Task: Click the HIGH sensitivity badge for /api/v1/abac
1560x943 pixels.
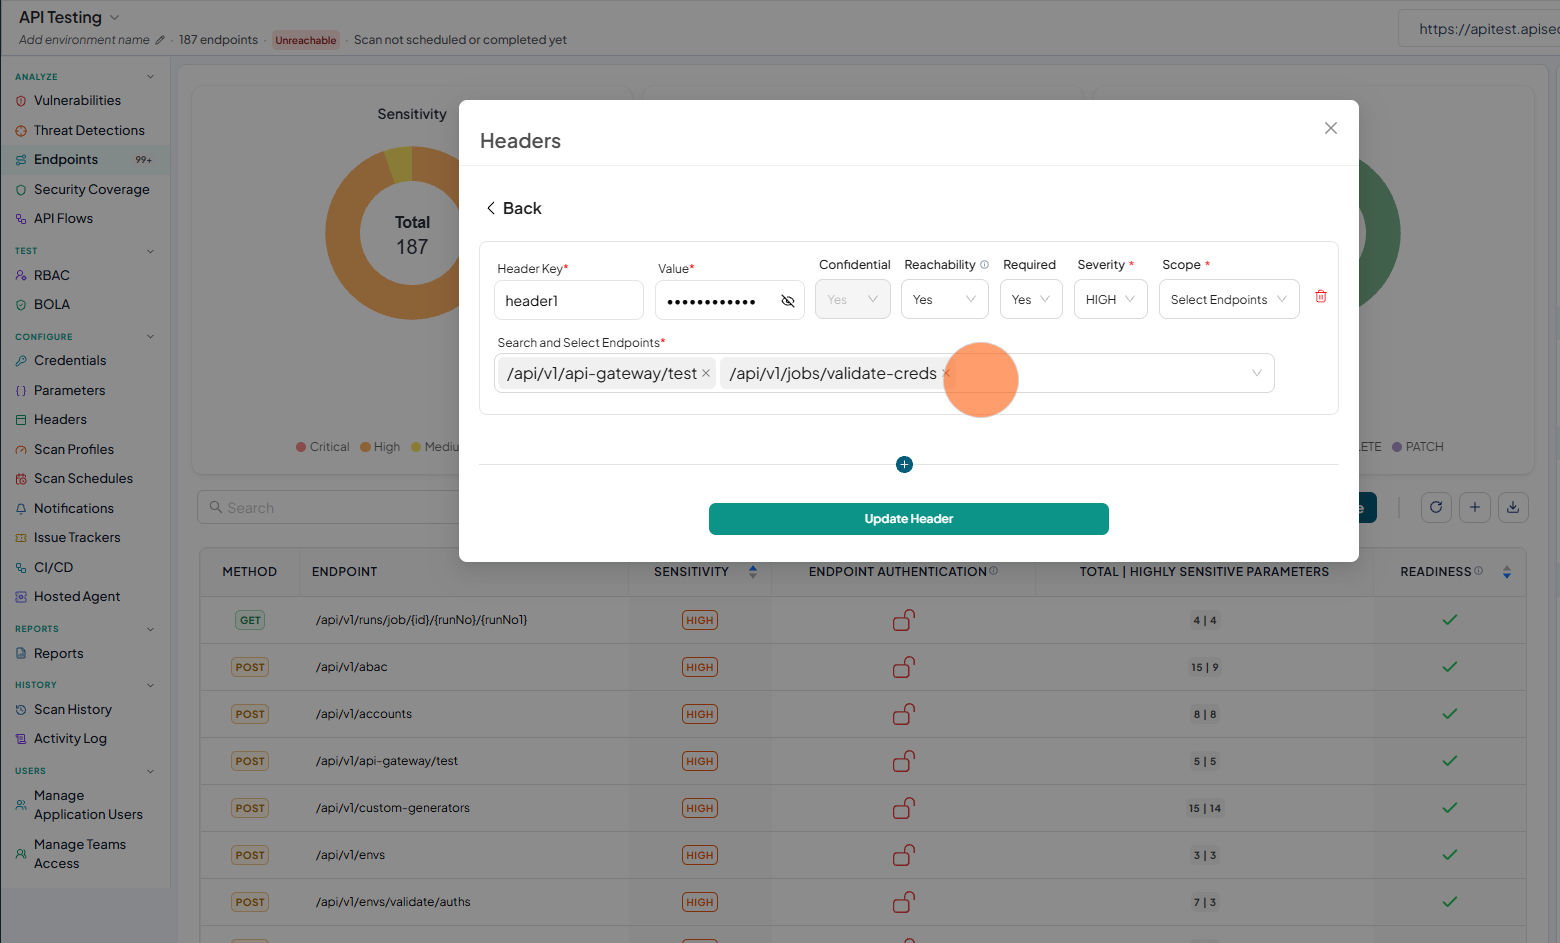Action: (700, 667)
